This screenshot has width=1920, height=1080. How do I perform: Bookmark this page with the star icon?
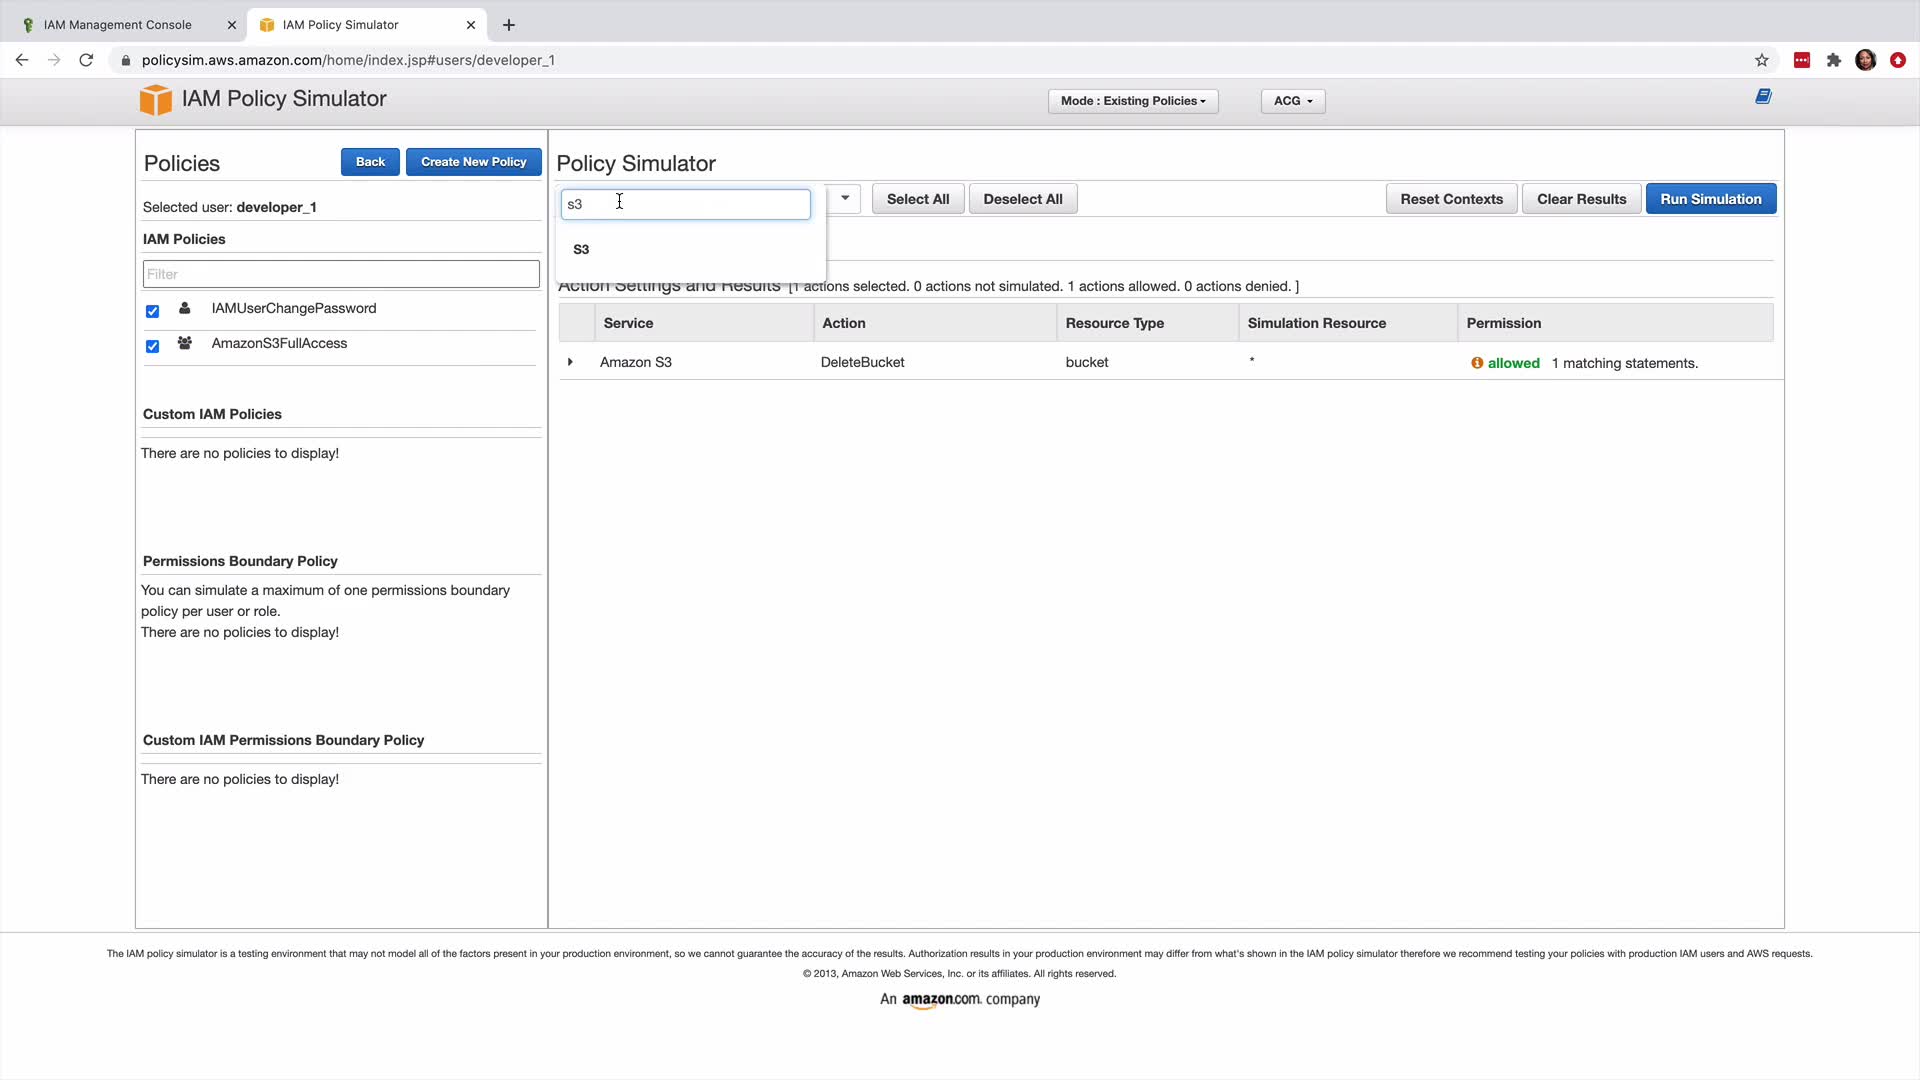[1762, 60]
